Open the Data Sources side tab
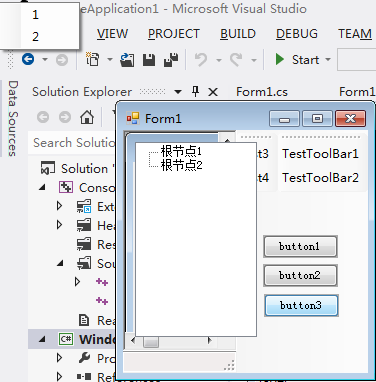 (x=13, y=118)
